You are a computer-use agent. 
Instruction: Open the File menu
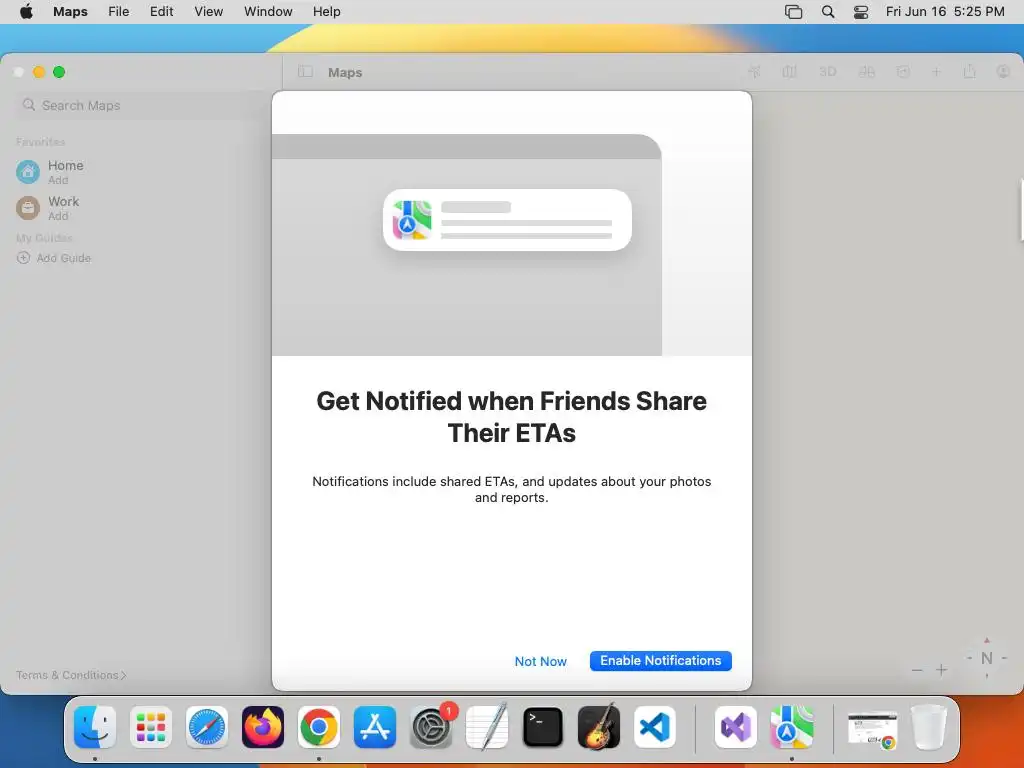(118, 11)
